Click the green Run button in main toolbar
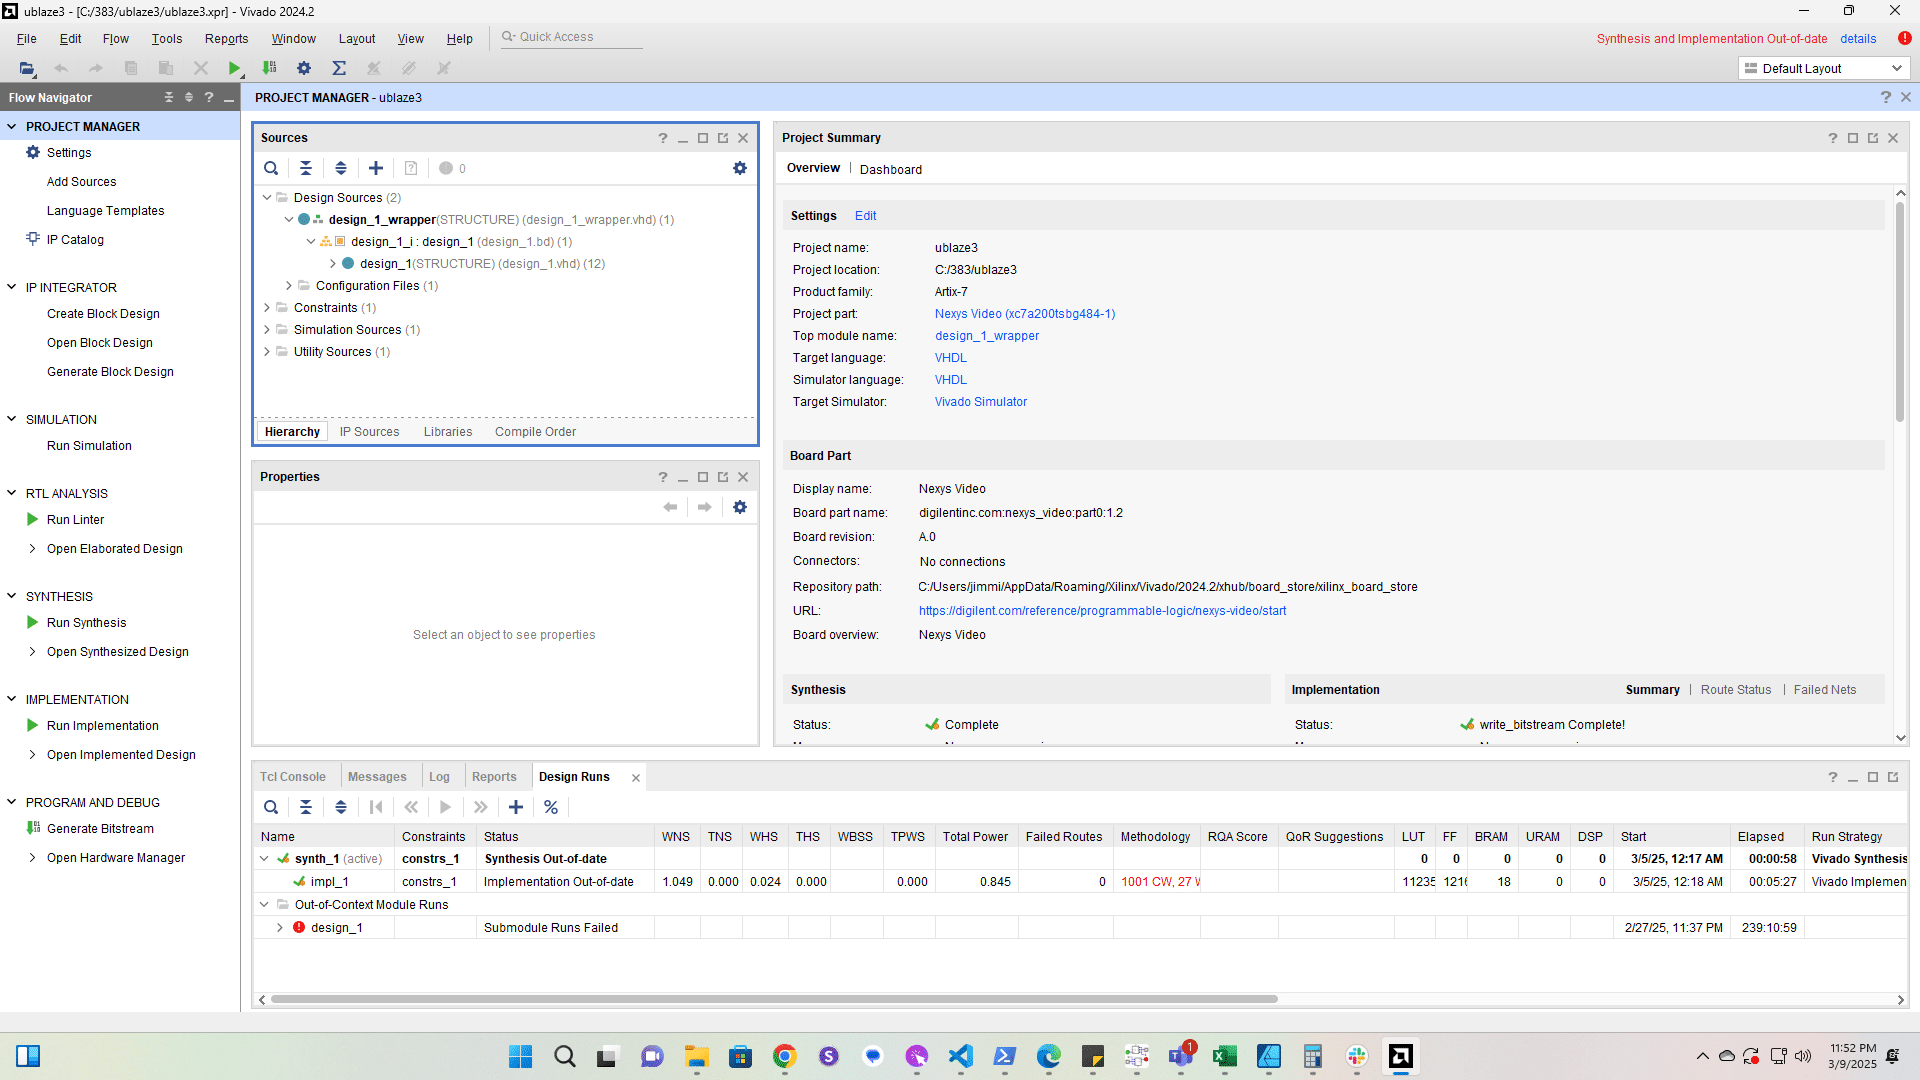This screenshot has height=1080, width=1920. (x=234, y=68)
